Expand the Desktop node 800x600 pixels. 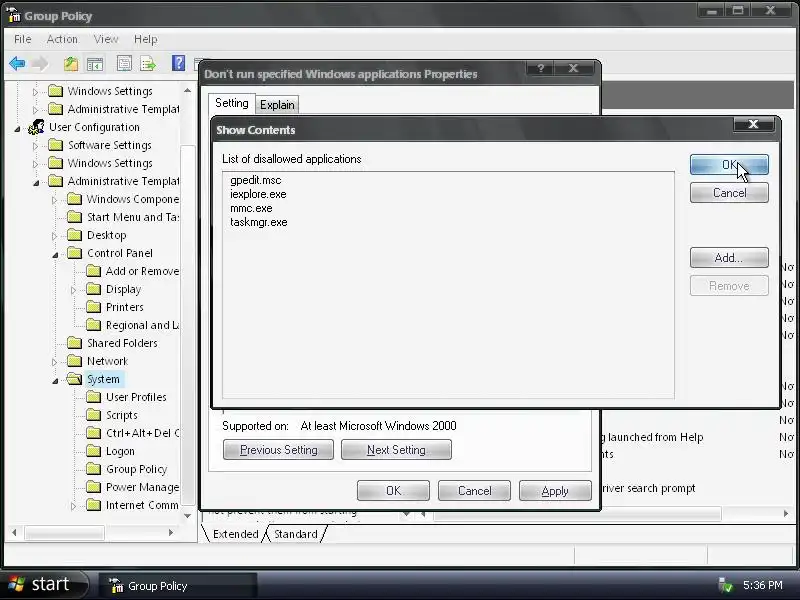(x=54, y=236)
